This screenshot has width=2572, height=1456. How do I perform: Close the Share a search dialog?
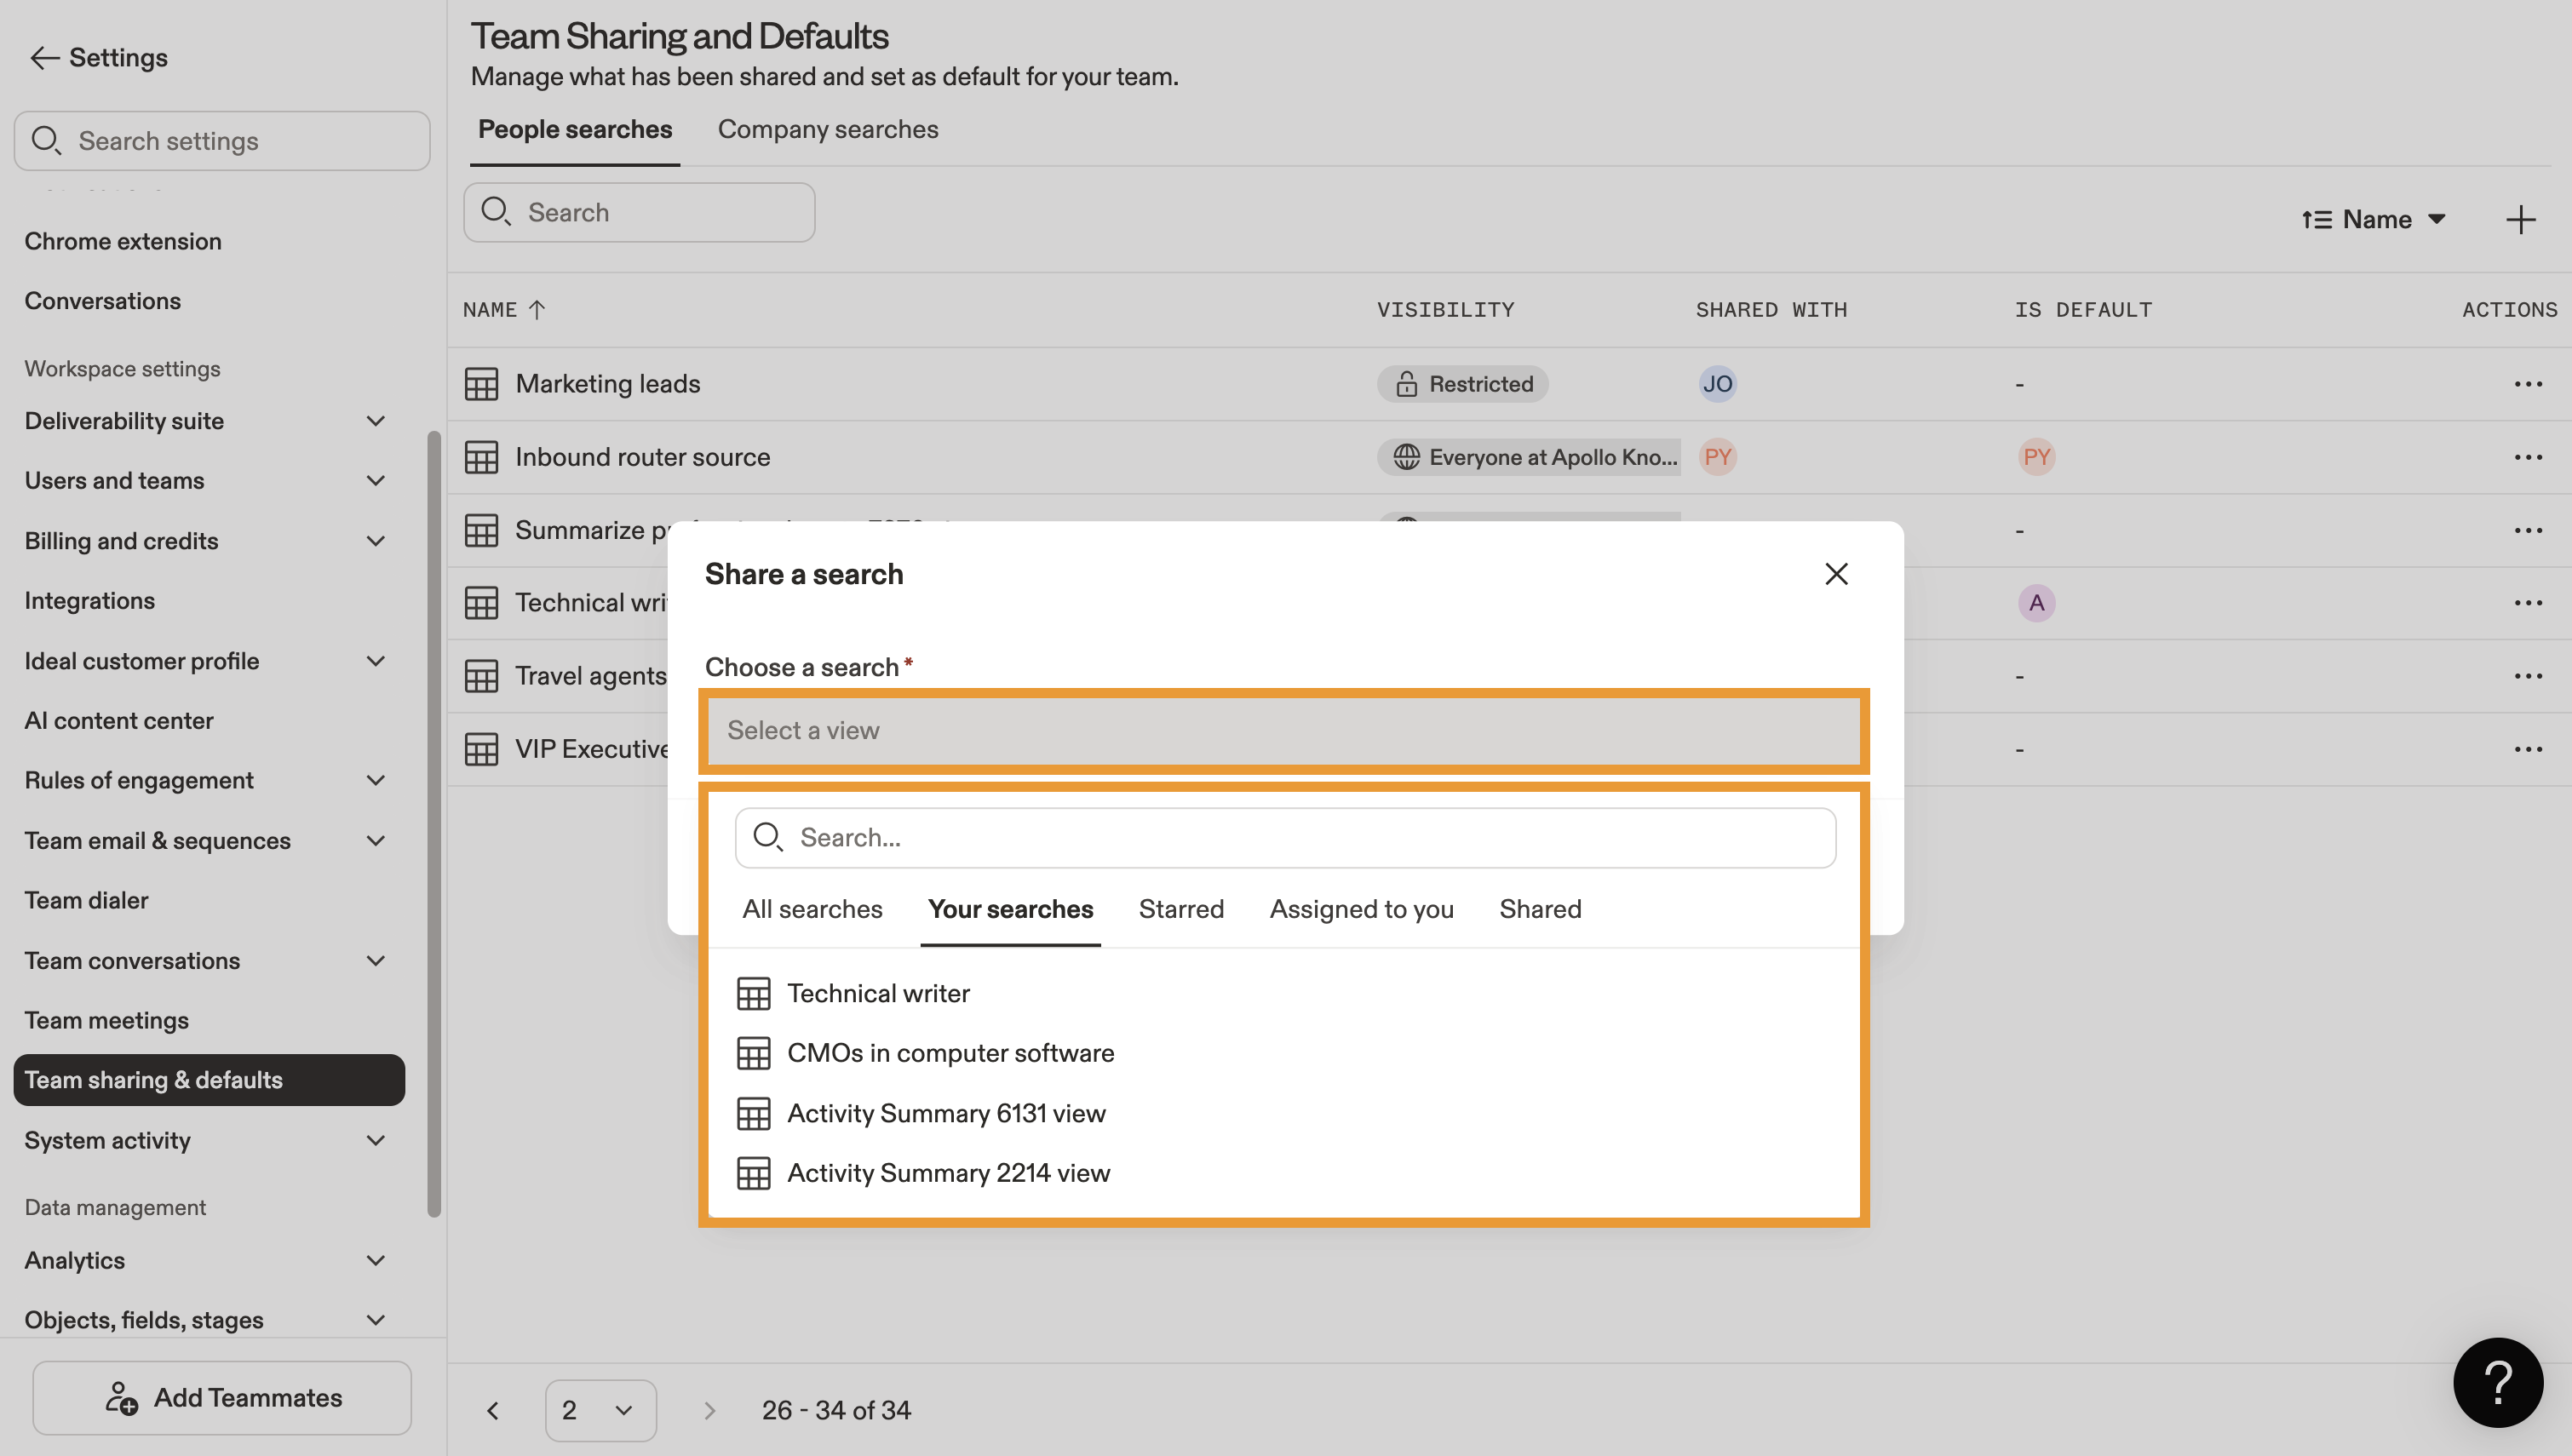pyautogui.click(x=1836, y=574)
